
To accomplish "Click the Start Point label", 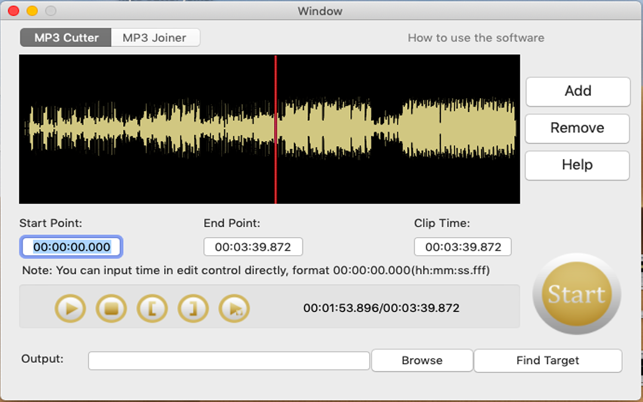I will 51,223.
